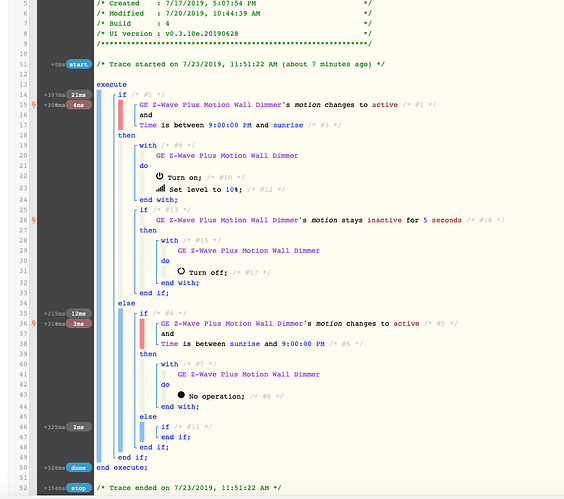The width and height of the screenshot is (564, 499).
Task: Click the blue done trace badge
Action: pos(79,468)
